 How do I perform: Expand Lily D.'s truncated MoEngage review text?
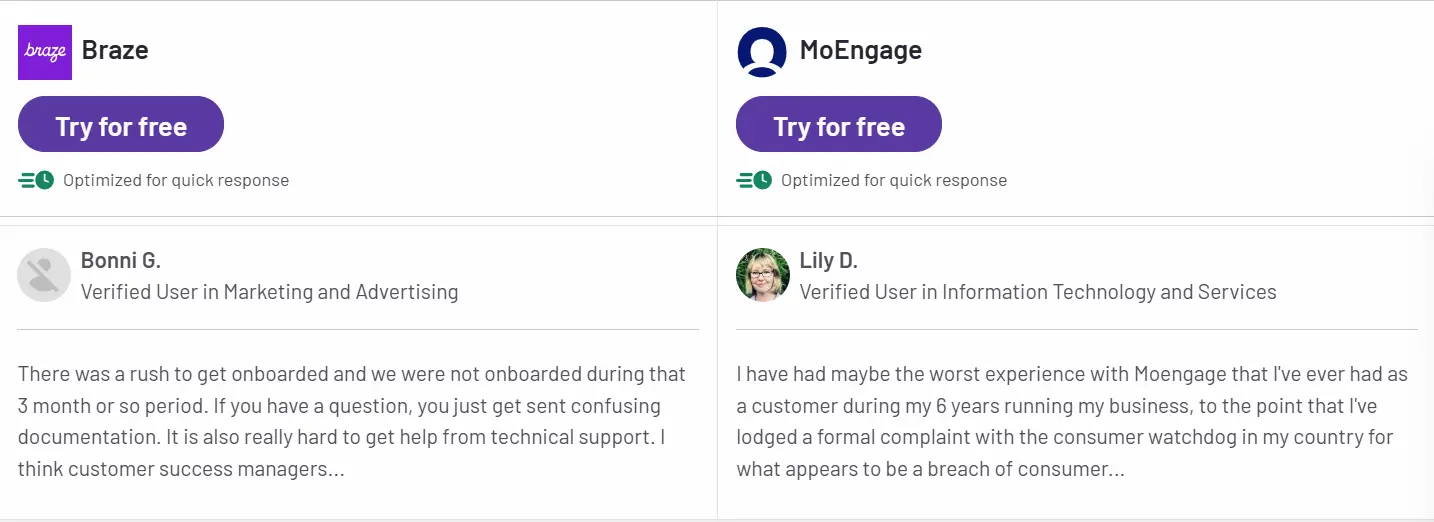tap(1116, 469)
